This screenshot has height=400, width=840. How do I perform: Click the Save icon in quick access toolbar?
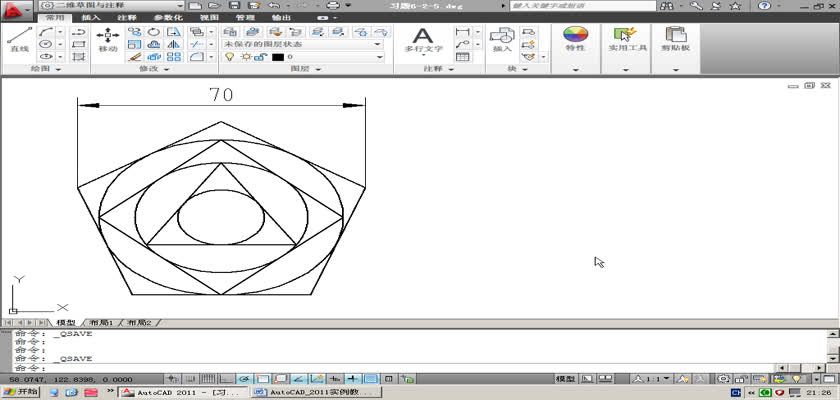[234, 5]
